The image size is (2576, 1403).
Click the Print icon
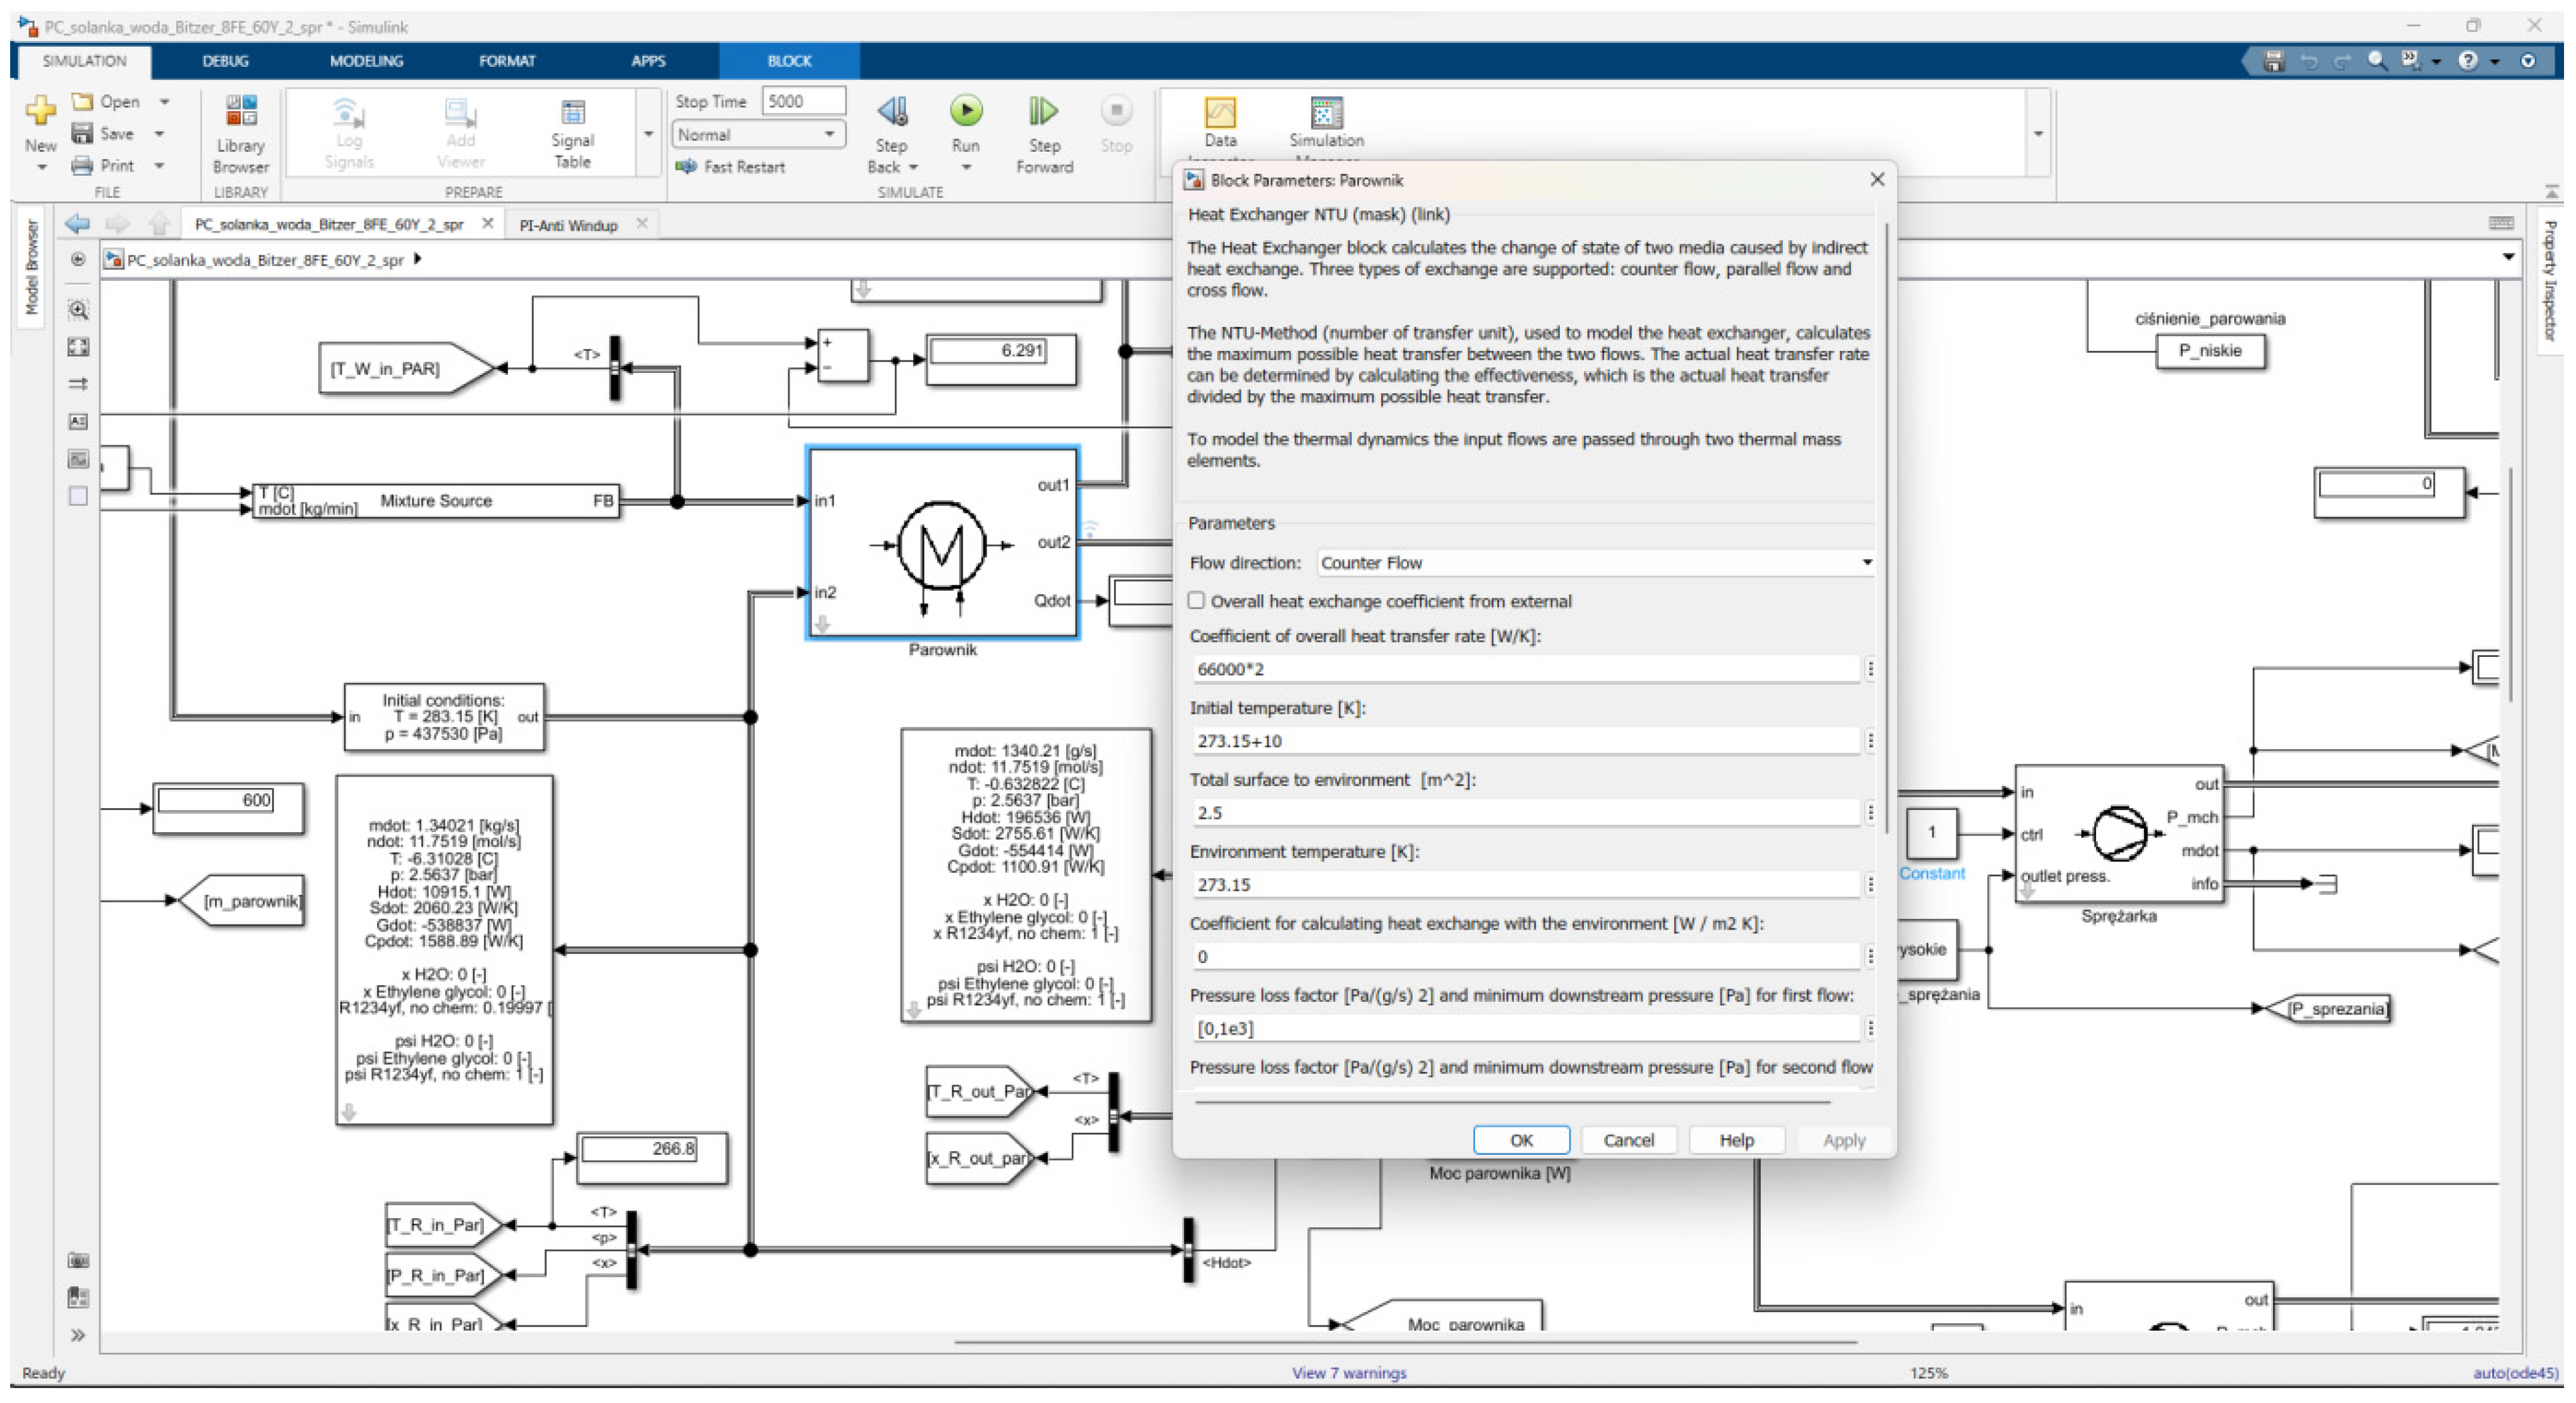[82, 165]
